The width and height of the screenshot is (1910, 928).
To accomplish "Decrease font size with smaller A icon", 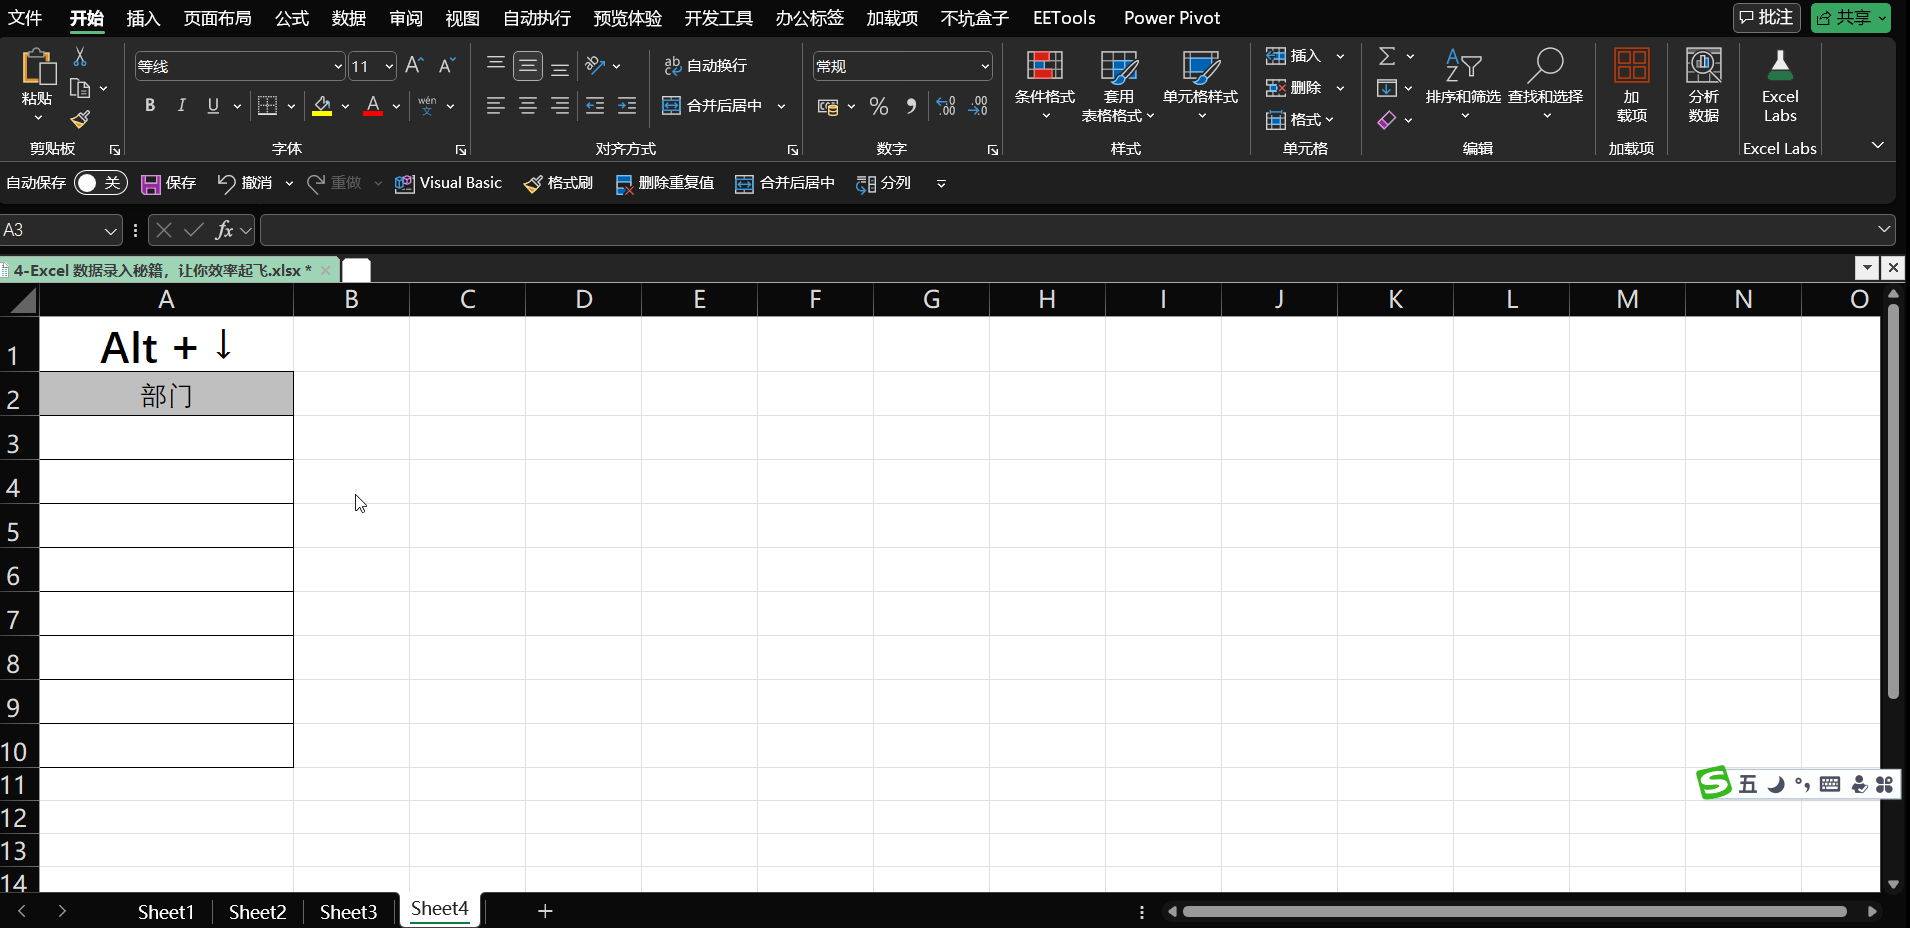I will click(447, 66).
